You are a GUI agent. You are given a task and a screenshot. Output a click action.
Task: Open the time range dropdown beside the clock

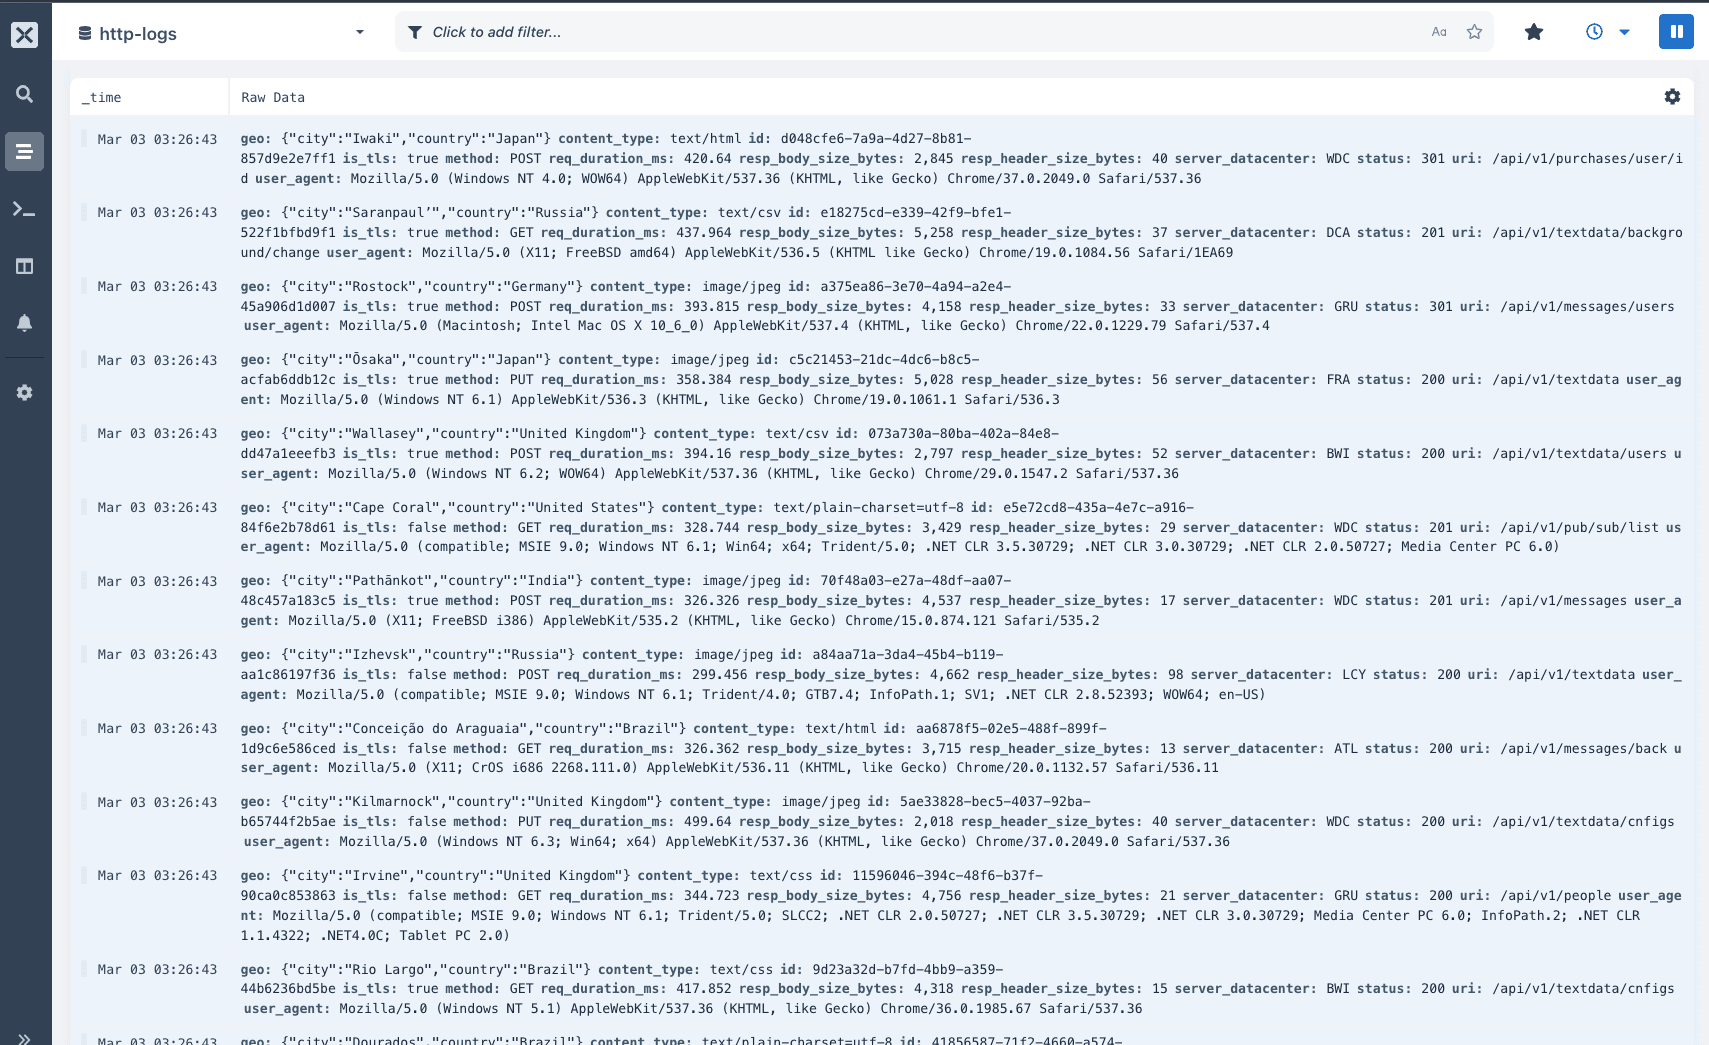pos(1623,32)
